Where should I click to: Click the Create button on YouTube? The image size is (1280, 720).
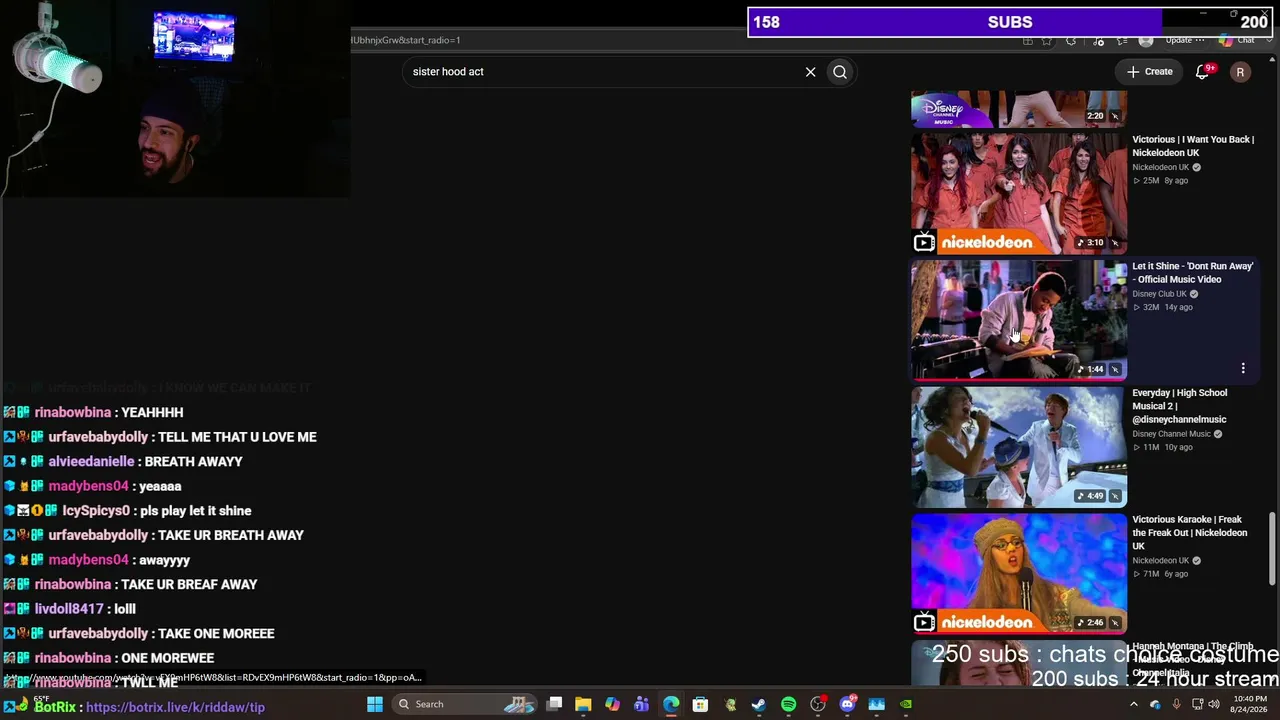click(x=1150, y=72)
